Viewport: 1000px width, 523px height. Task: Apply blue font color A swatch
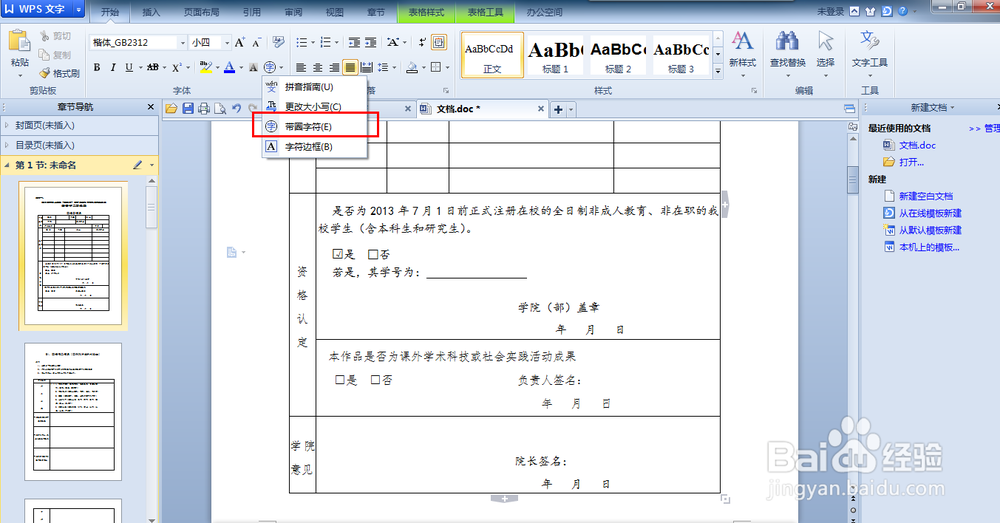click(230, 67)
